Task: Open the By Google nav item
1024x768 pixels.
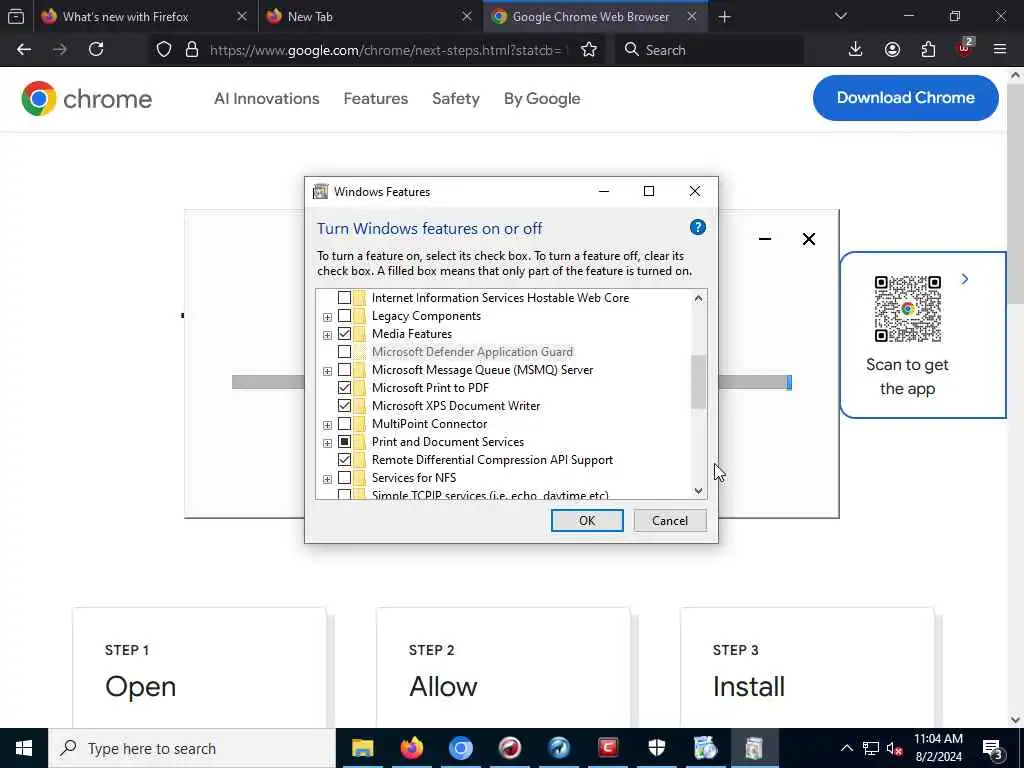Action: (x=542, y=99)
